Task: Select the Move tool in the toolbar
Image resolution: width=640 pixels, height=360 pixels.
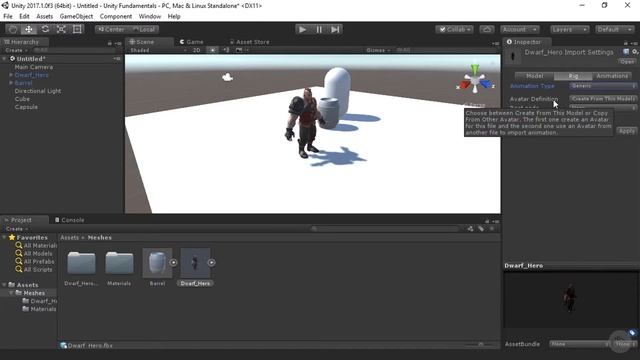Action: pyautogui.click(x=29, y=29)
